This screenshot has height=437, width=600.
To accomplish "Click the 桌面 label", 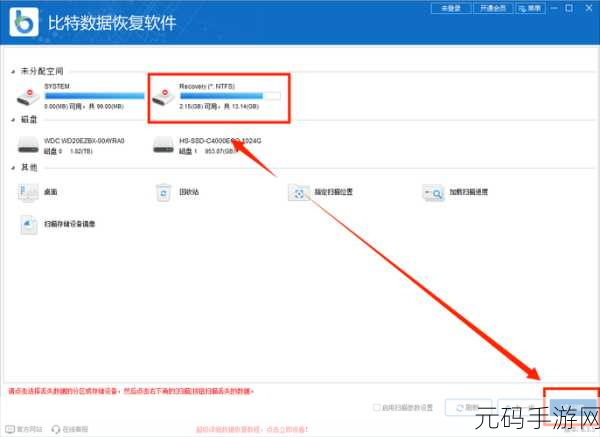I will [x=51, y=192].
